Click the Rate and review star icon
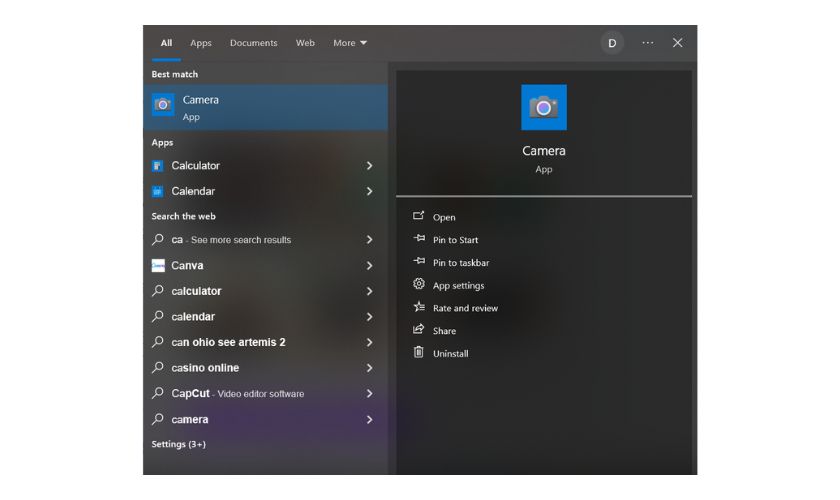Image resolution: width=840 pixels, height=500 pixels. click(x=419, y=308)
